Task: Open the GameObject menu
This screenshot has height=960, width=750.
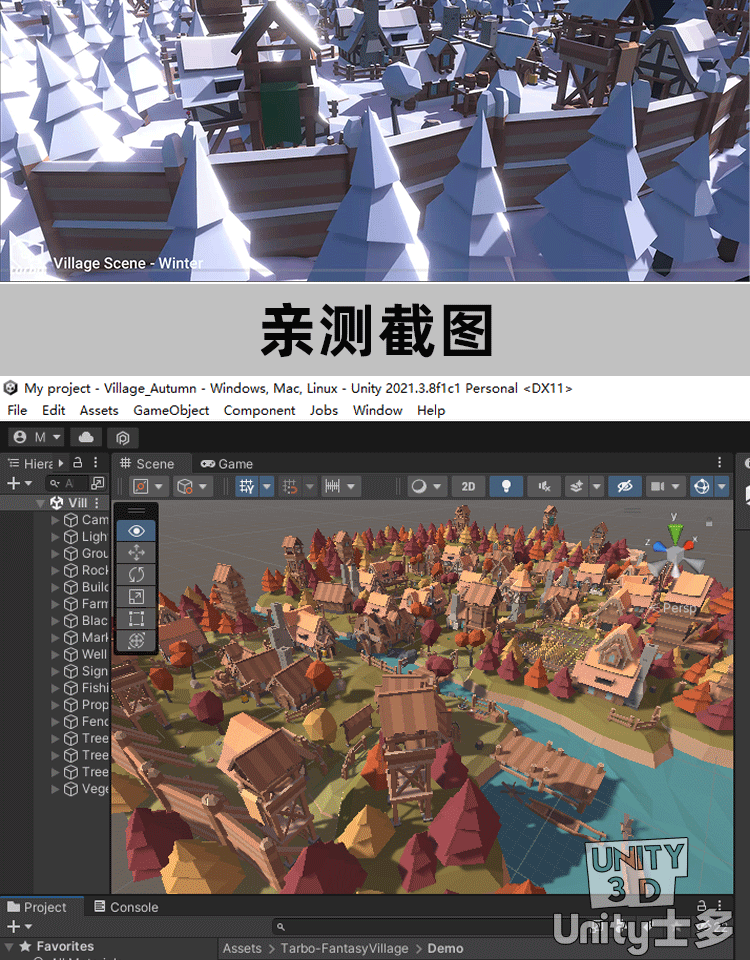Action: 171,410
